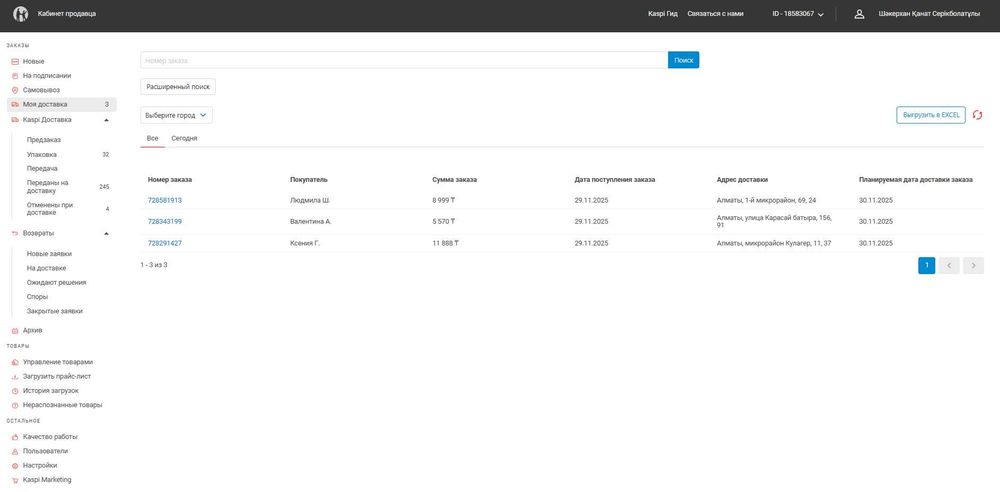
Task: Click the Планируемая дата доставки заказа header
Action: (x=916, y=179)
